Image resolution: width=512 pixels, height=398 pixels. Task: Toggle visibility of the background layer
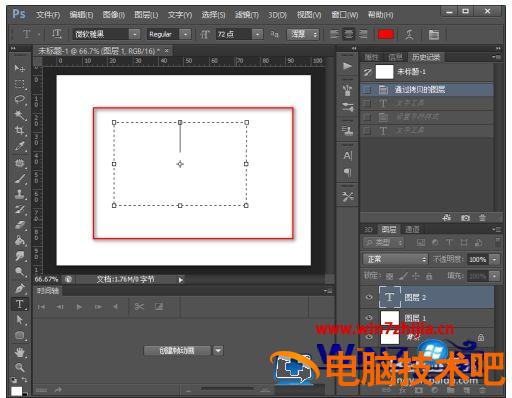(369, 337)
